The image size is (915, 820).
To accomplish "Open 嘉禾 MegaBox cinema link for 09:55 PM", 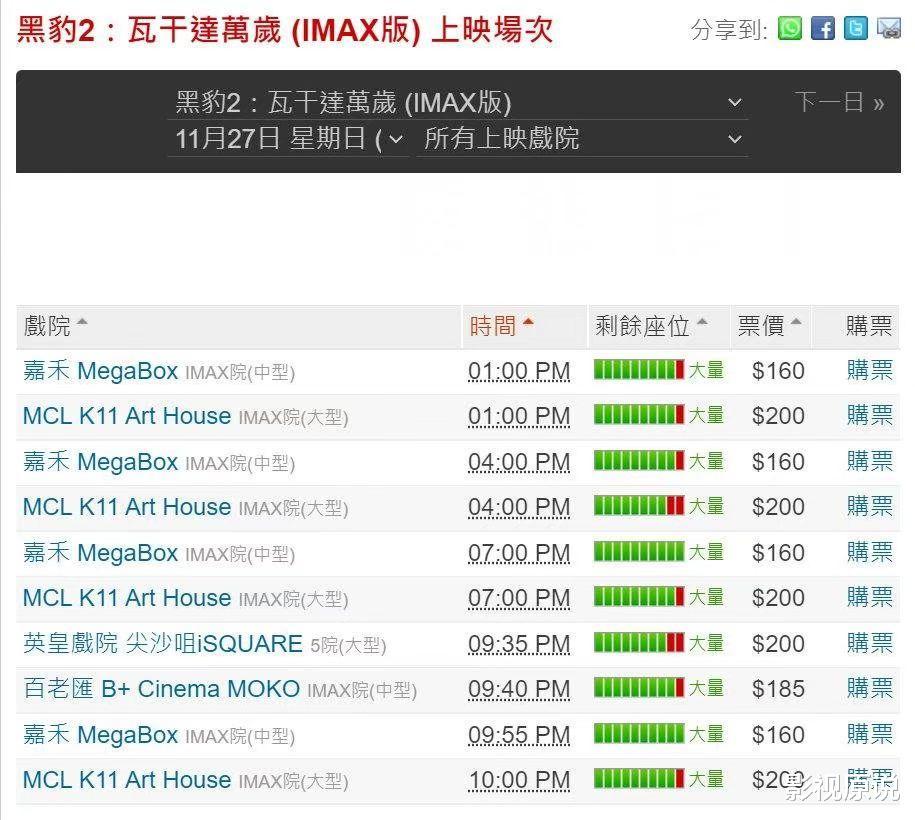I will click(x=100, y=735).
